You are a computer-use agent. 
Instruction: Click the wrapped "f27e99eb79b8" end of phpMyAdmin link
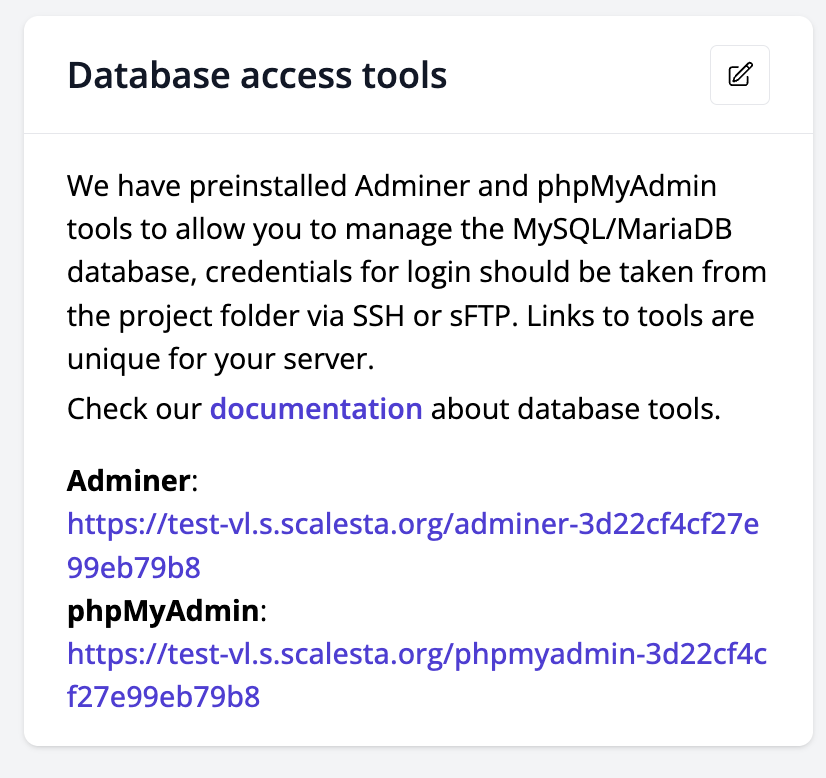[163, 696]
